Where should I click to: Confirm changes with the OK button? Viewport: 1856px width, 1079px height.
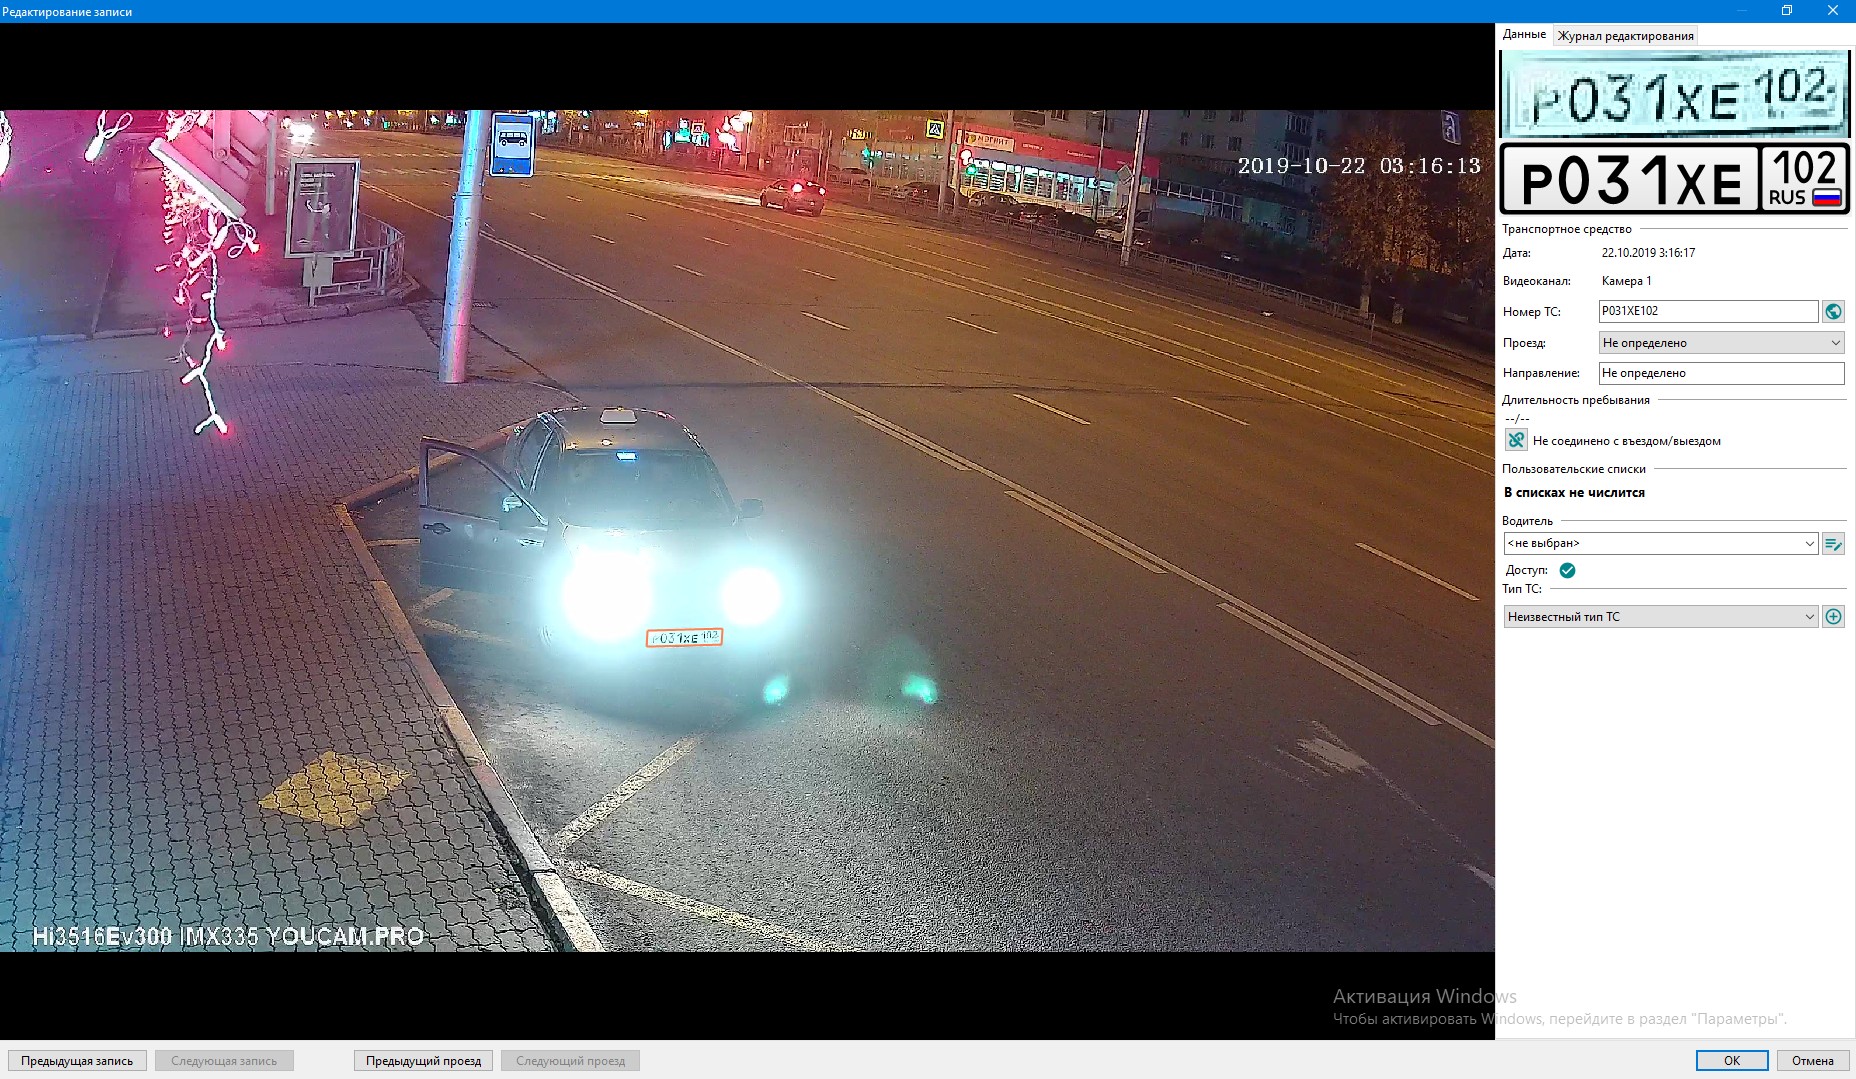(x=1731, y=1061)
